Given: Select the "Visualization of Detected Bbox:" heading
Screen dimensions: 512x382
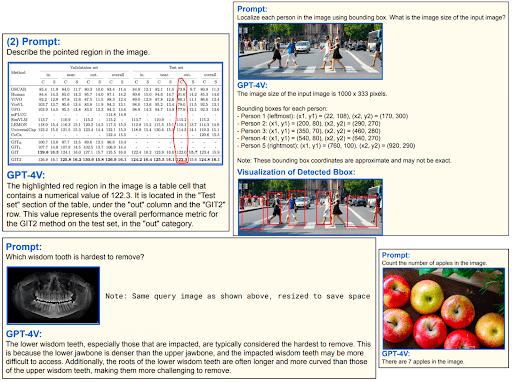Looking at the screenshot, I should pyautogui.click(x=296, y=172).
